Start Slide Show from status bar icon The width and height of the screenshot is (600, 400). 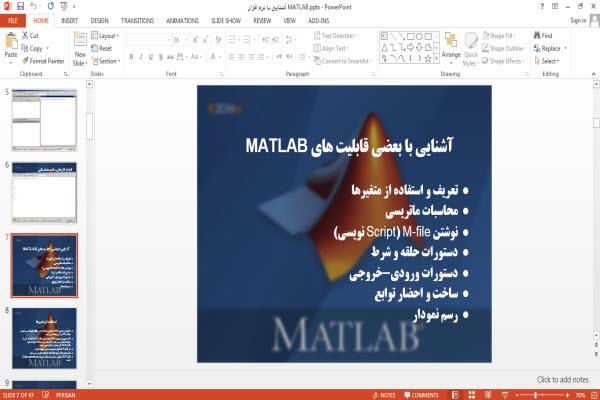pos(505,395)
